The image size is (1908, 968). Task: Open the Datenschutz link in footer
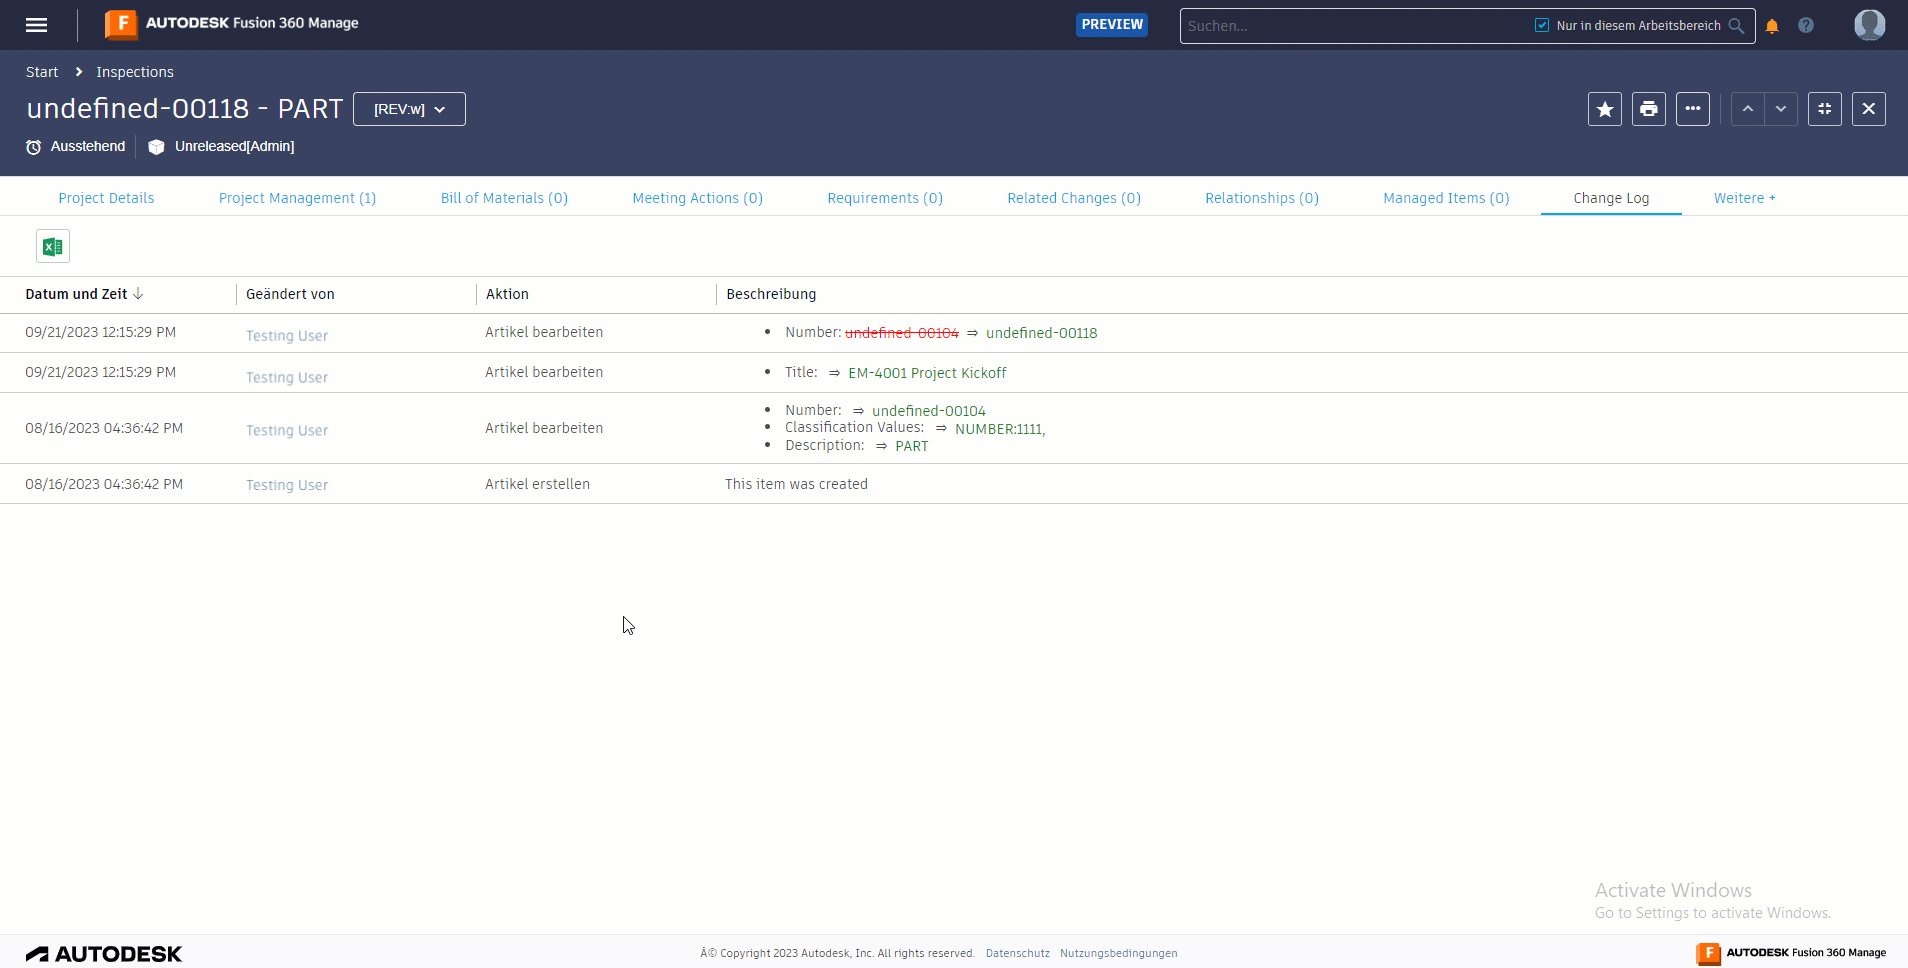tap(1017, 953)
